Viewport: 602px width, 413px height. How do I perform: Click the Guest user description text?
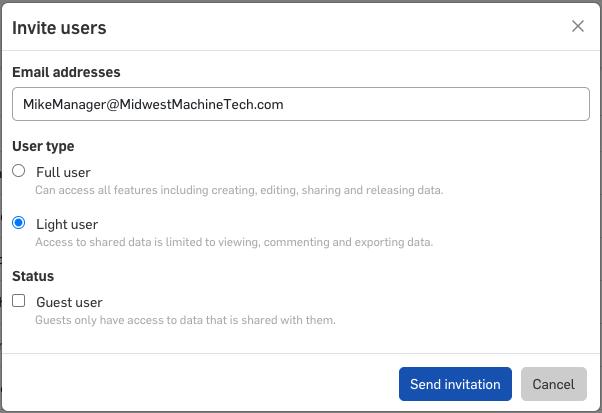(185, 320)
